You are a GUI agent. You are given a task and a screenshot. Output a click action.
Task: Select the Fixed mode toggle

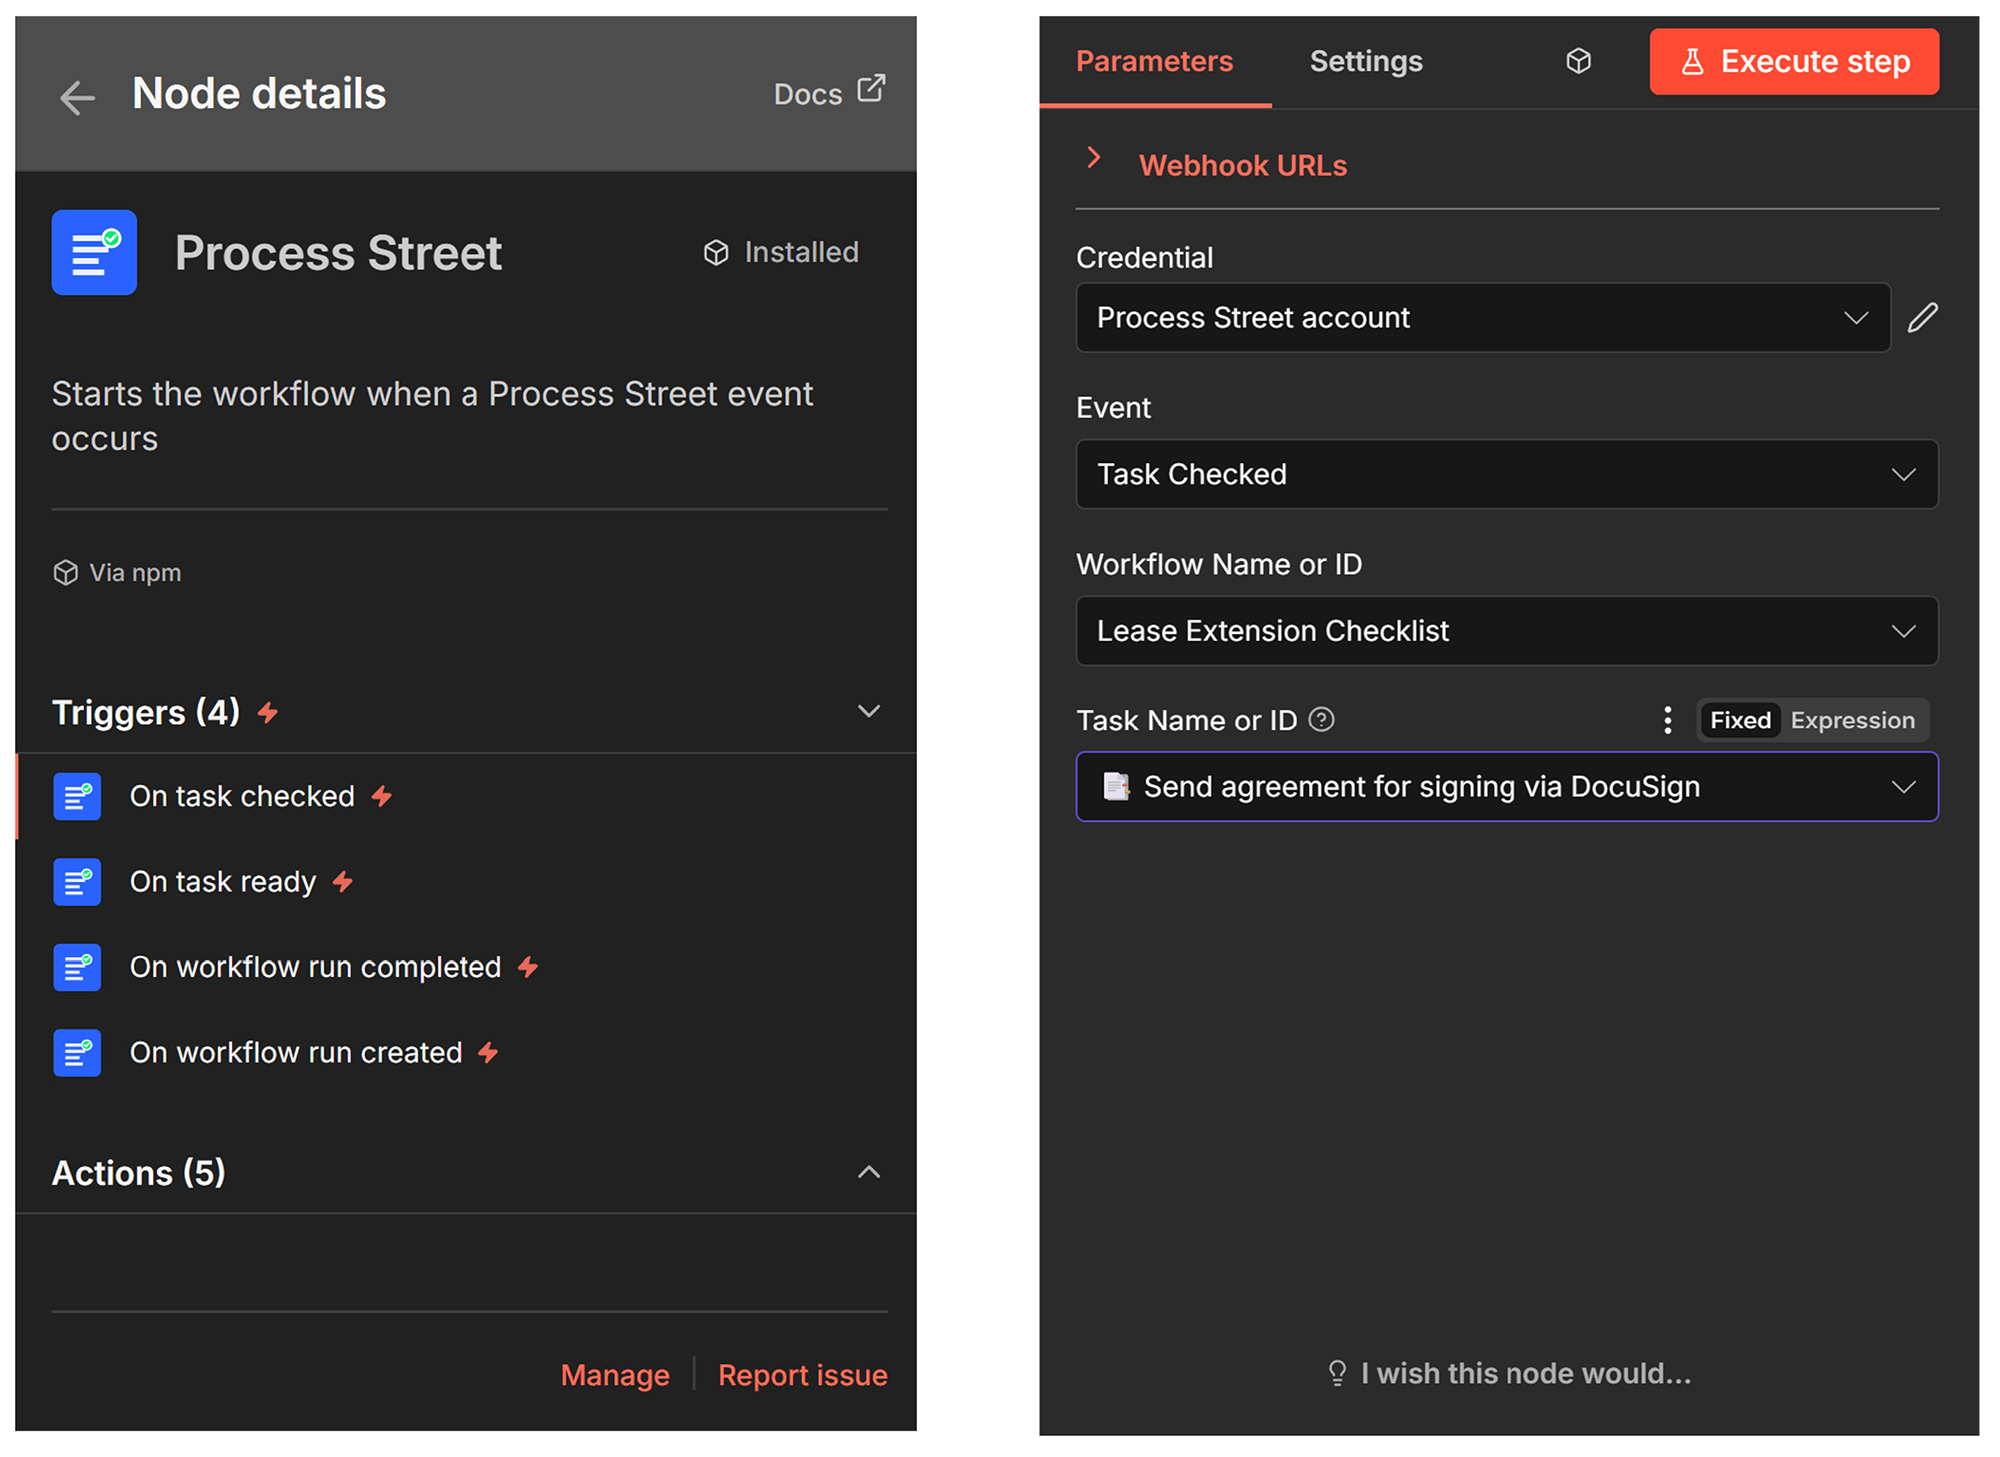[1740, 720]
